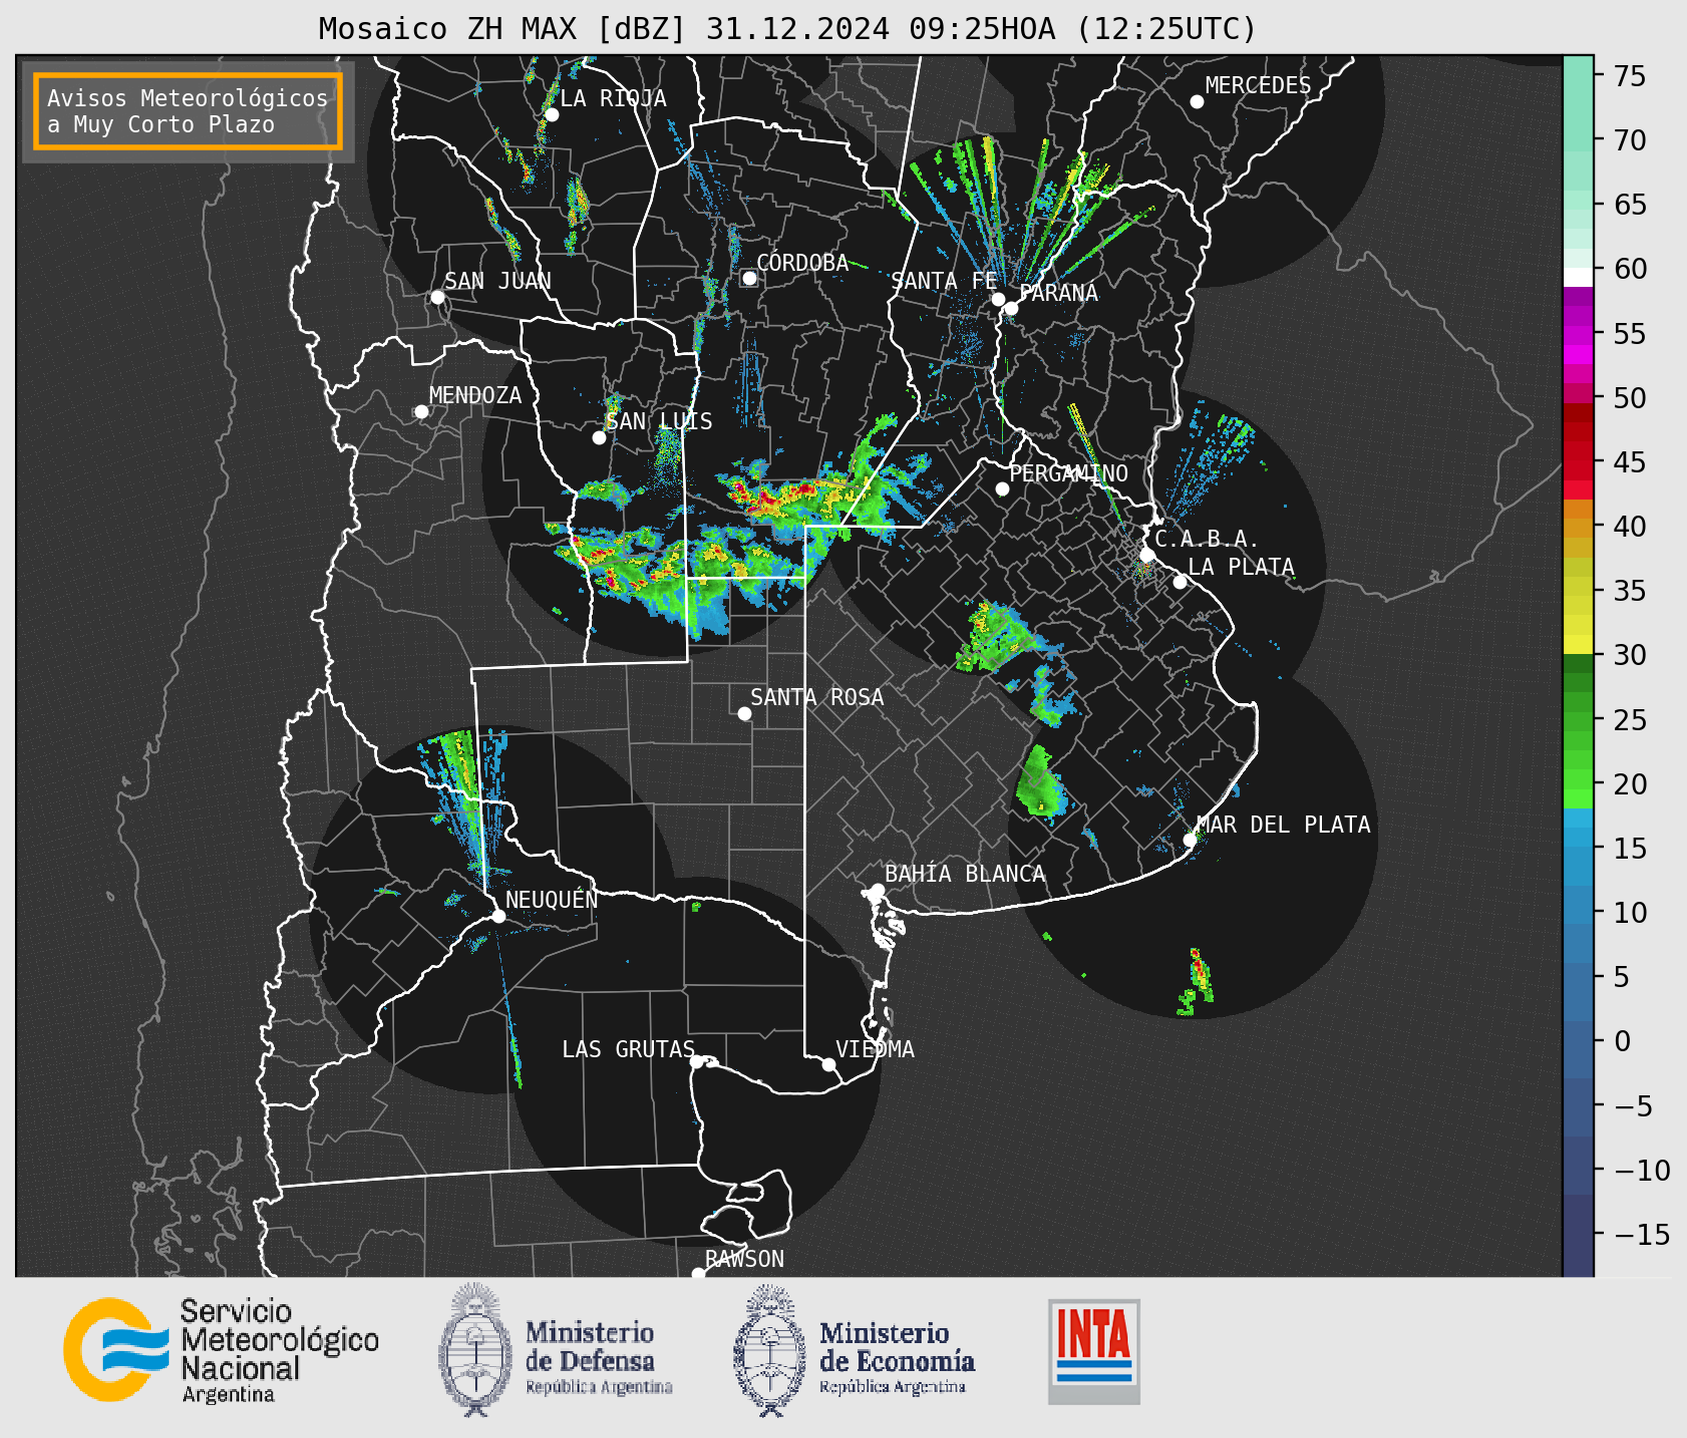Click the INTA logo

coord(1094,1351)
